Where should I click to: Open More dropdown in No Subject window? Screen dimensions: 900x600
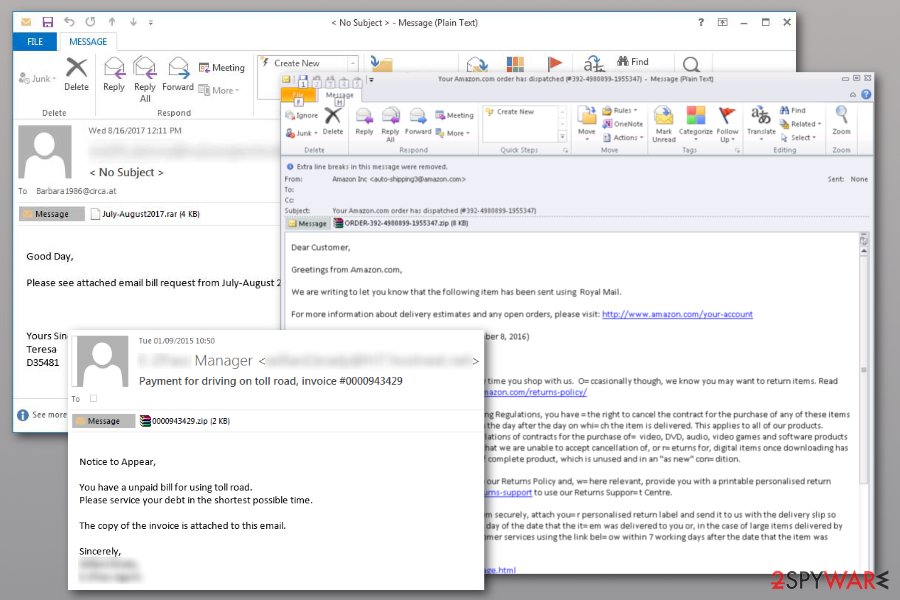[219, 90]
